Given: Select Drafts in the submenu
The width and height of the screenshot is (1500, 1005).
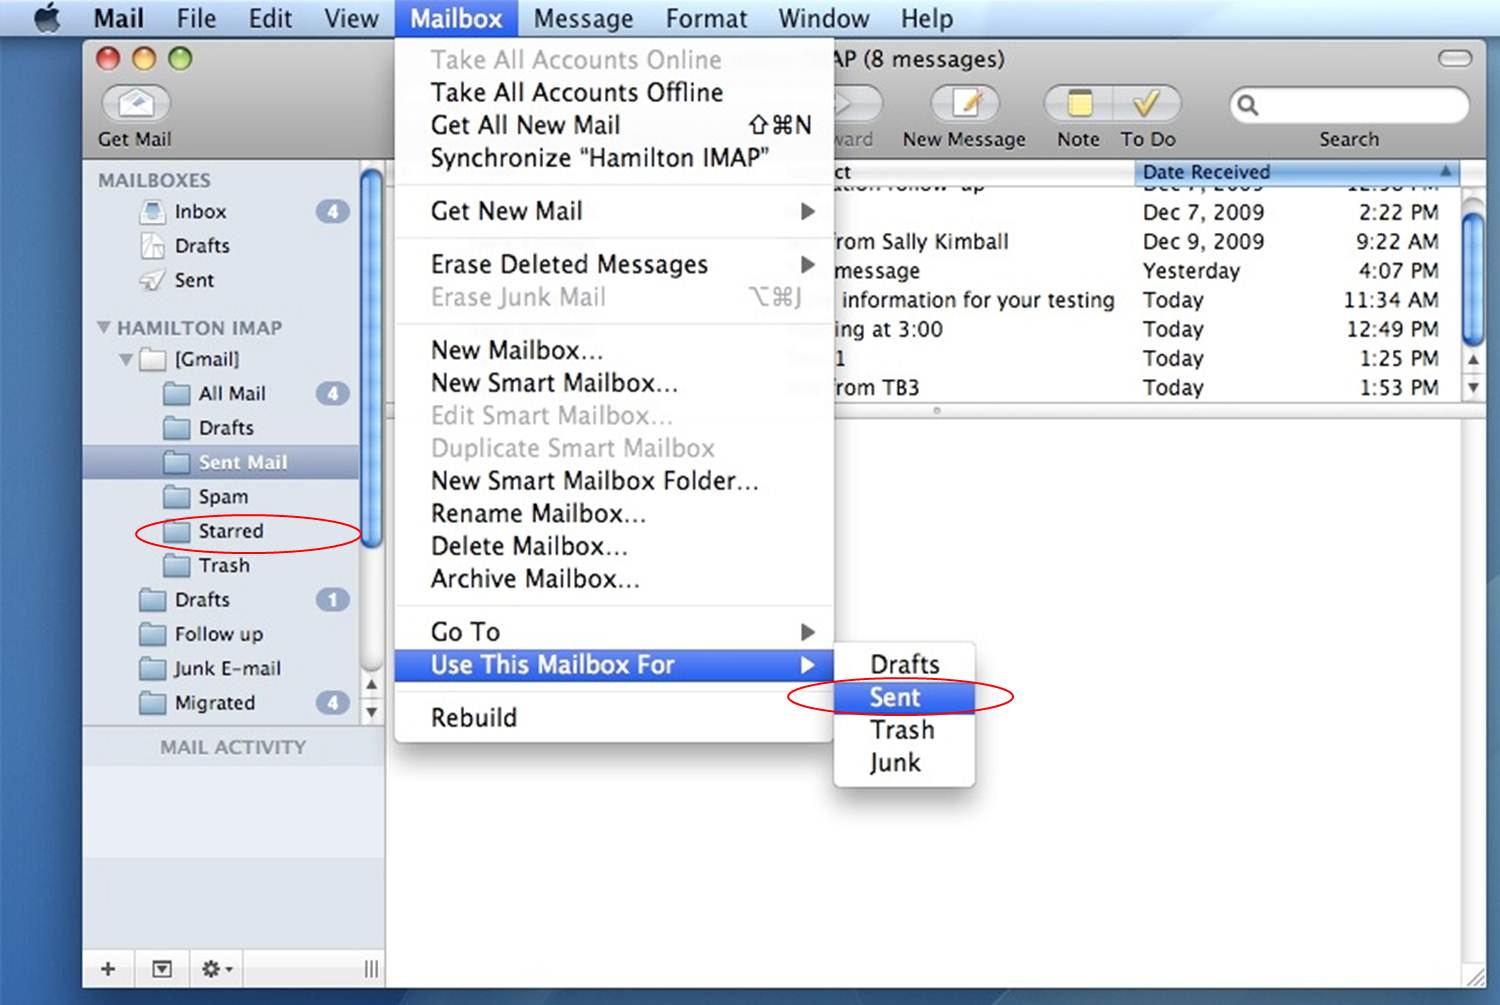Looking at the screenshot, I should tap(904, 664).
